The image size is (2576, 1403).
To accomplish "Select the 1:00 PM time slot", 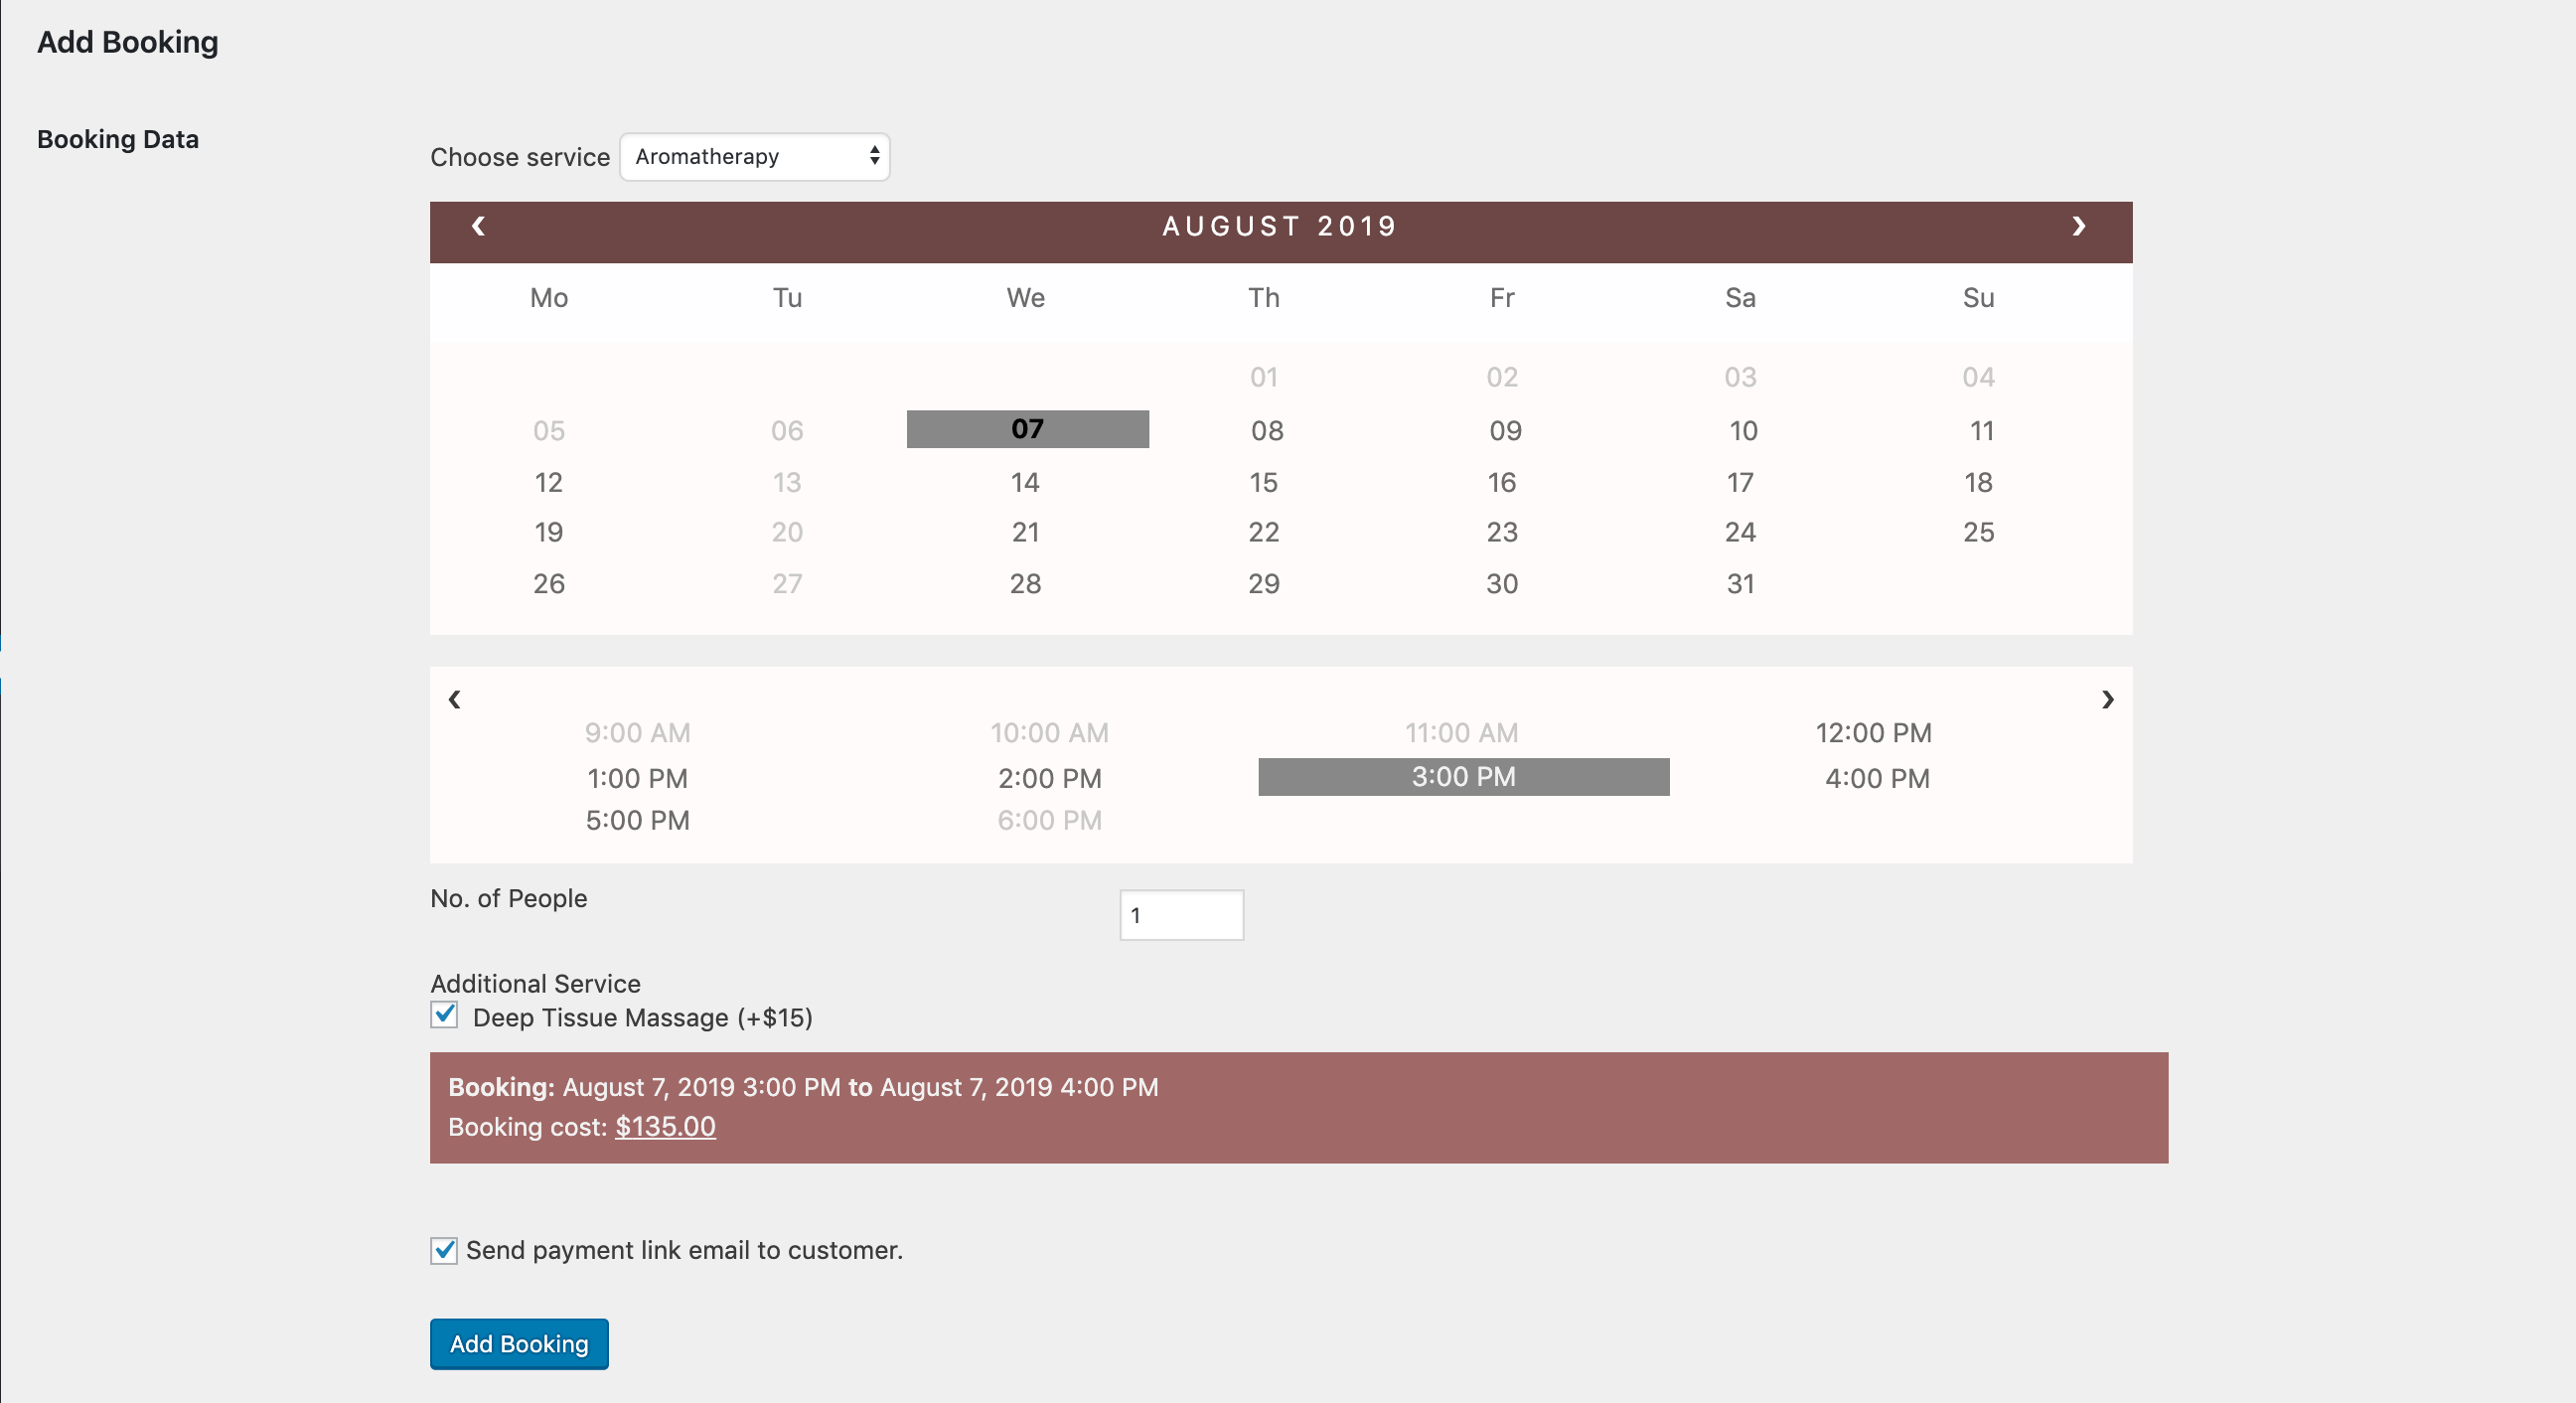I will point(637,776).
